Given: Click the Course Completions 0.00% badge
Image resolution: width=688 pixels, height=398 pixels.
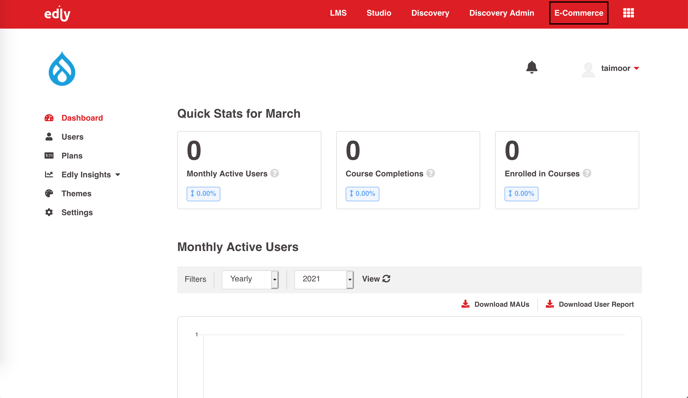Looking at the screenshot, I should 362,194.
